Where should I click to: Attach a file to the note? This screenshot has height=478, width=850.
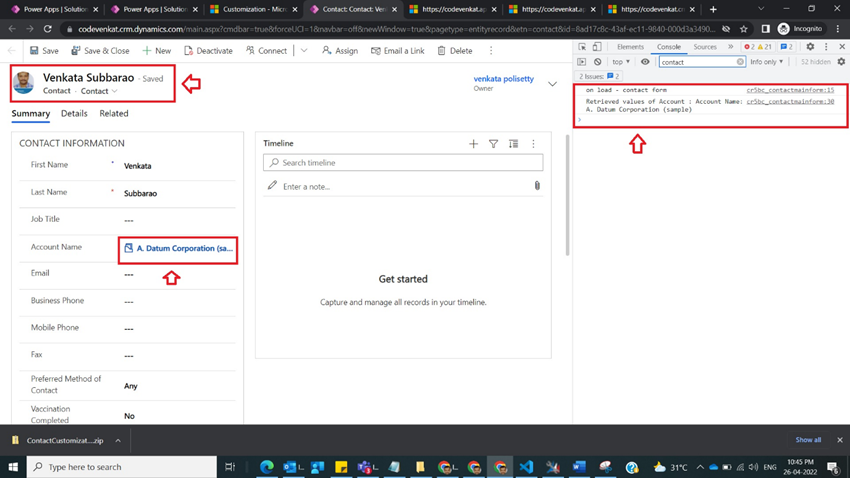537,186
